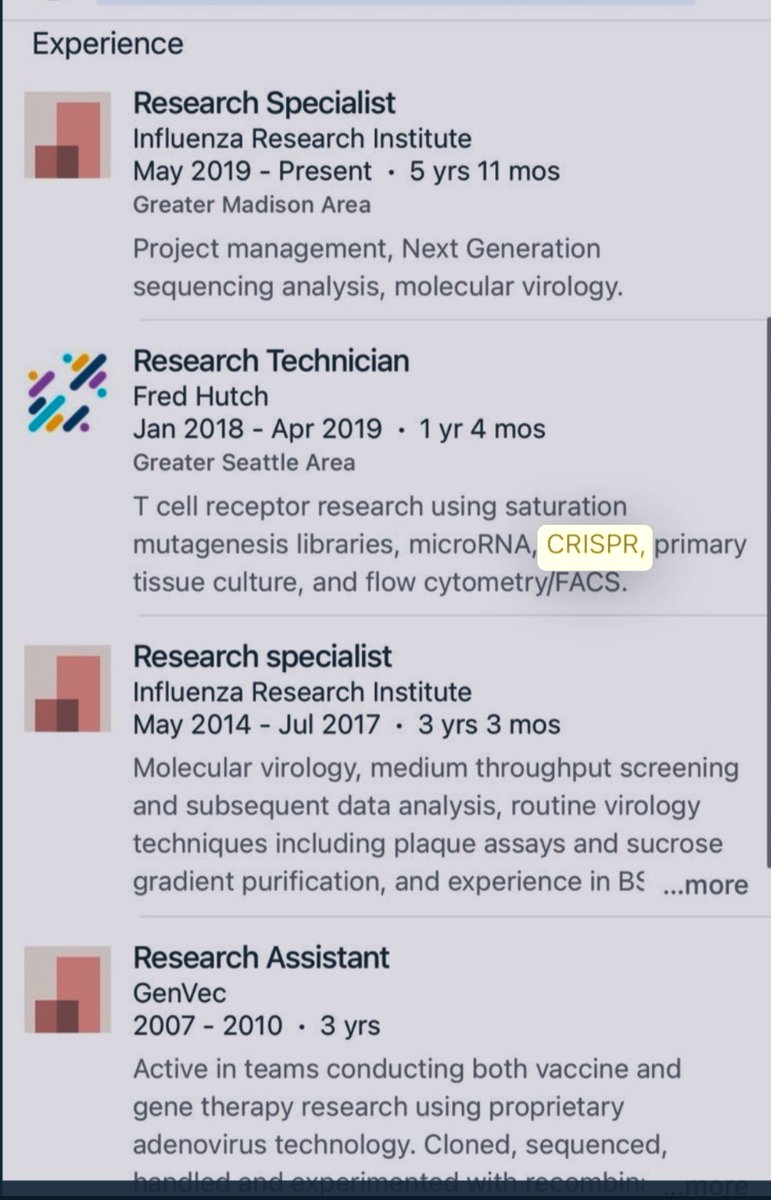Open first Influenza Research Institute logo
The width and height of the screenshot is (771, 1200).
coord(67,135)
